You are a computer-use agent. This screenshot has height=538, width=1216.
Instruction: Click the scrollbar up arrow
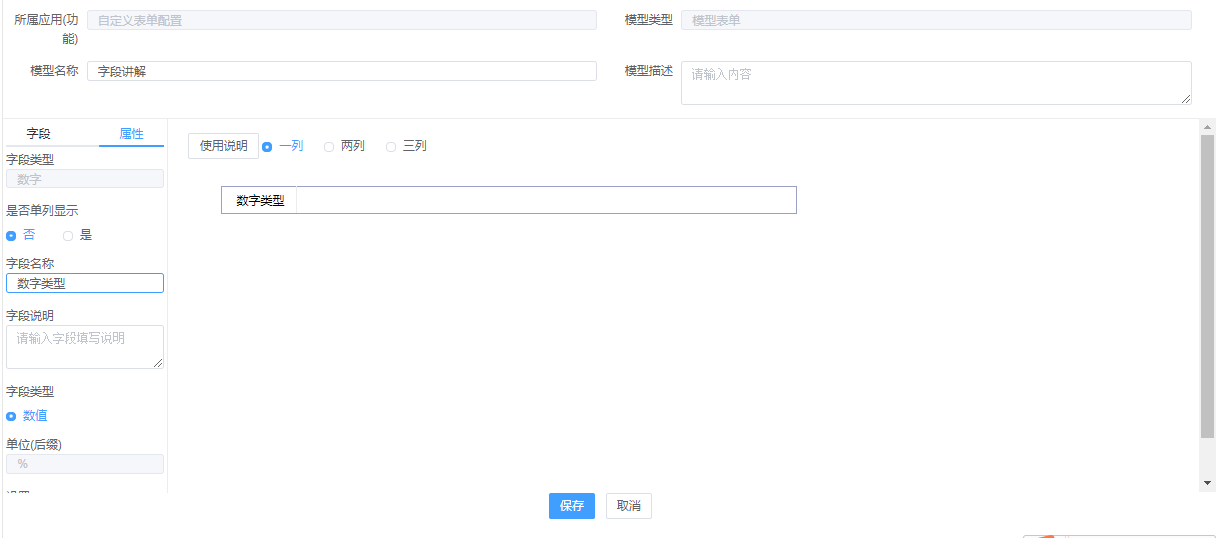point(1207,127)
